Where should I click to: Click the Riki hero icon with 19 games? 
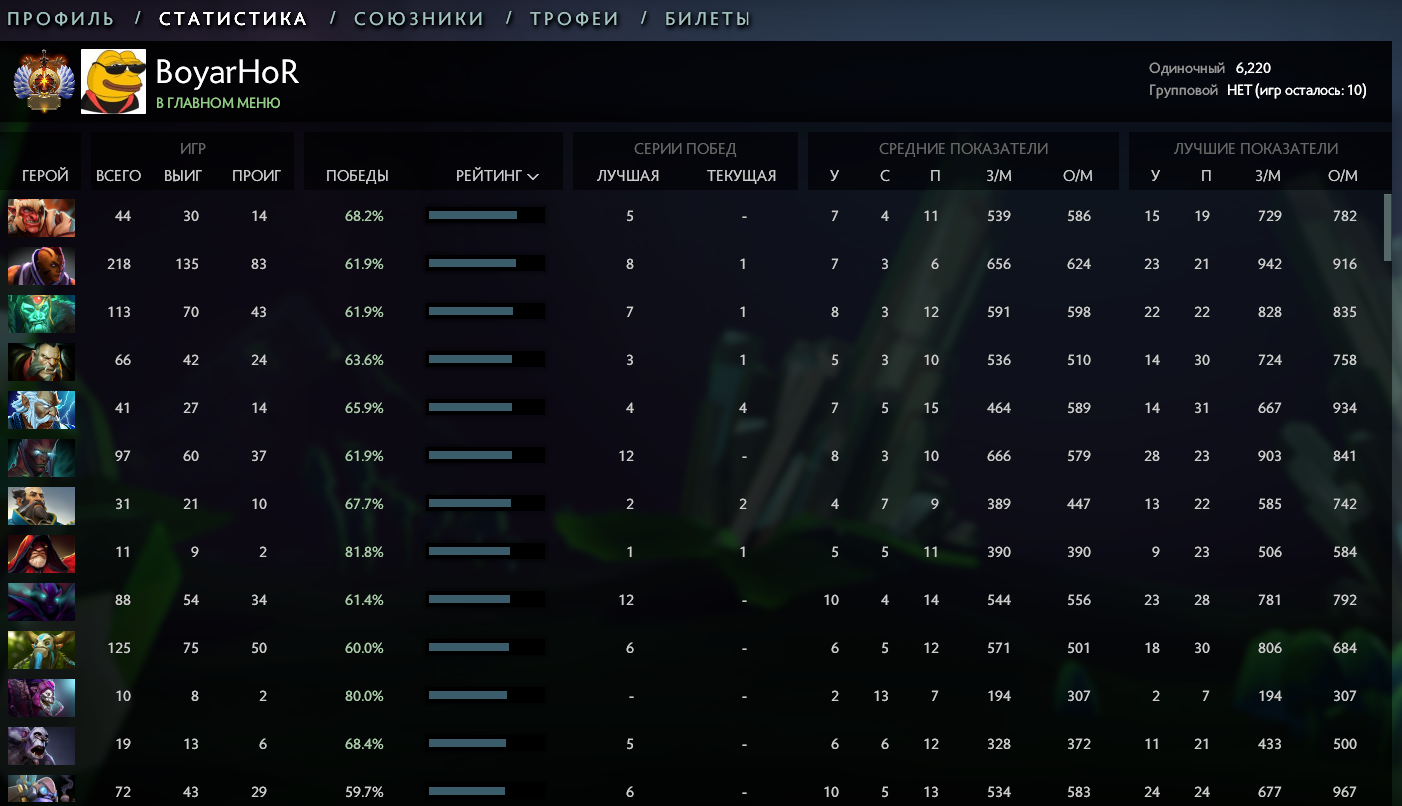point(41,744)
